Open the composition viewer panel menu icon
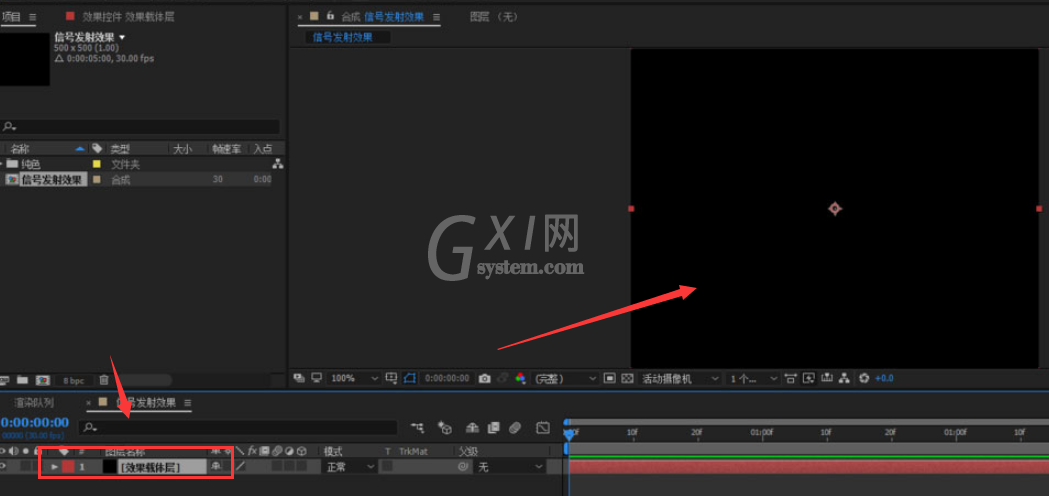This screenshot has width=1049, height=496. point(436,17)
